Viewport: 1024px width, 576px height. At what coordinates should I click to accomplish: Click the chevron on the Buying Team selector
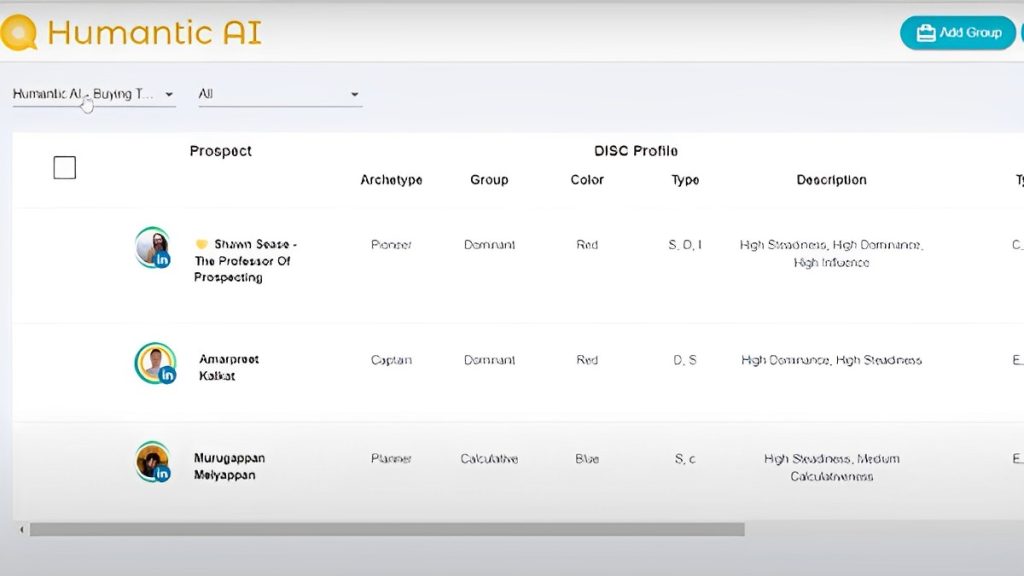point(169,93)
